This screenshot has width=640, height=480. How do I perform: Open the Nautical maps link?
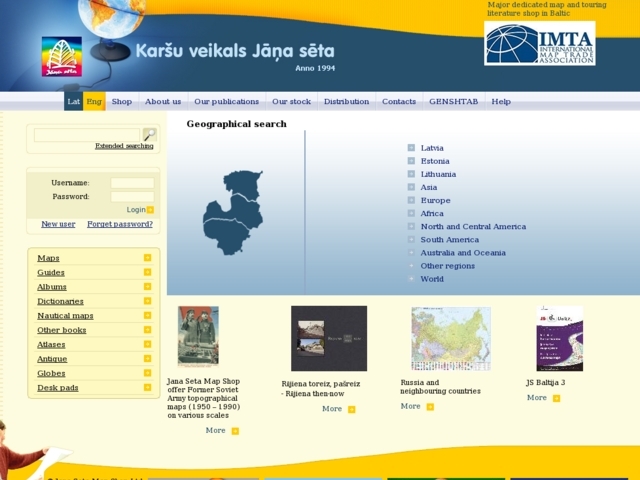coord(65,316)
